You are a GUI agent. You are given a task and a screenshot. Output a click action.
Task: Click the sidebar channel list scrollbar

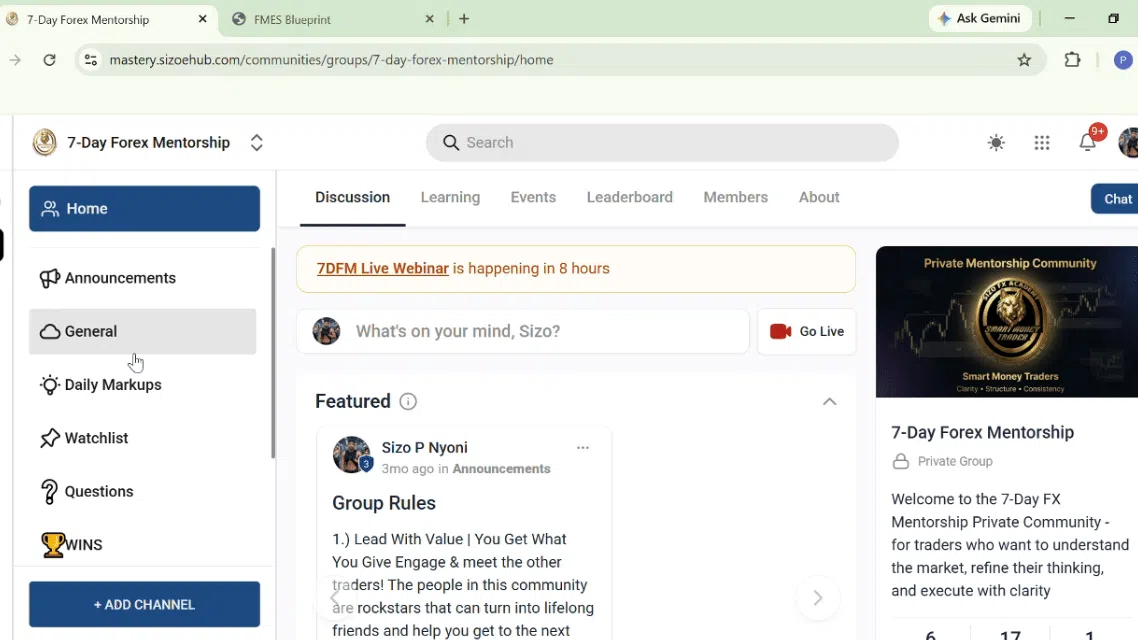tap(273, 353)
